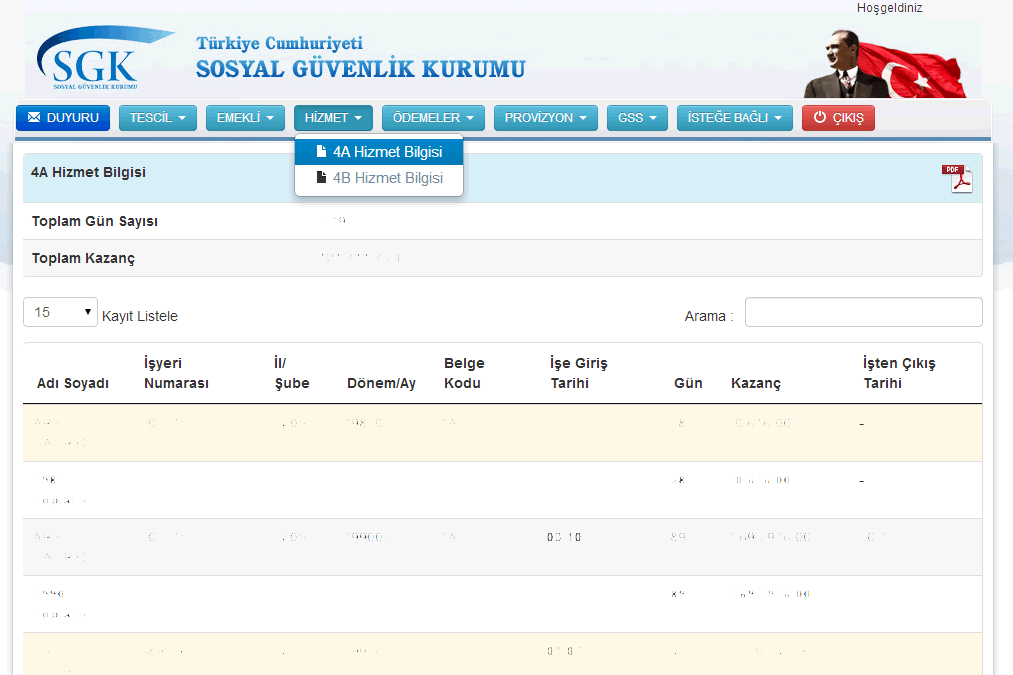Select 4B Hizmet Bilgisi menu entry

(379, 178)
